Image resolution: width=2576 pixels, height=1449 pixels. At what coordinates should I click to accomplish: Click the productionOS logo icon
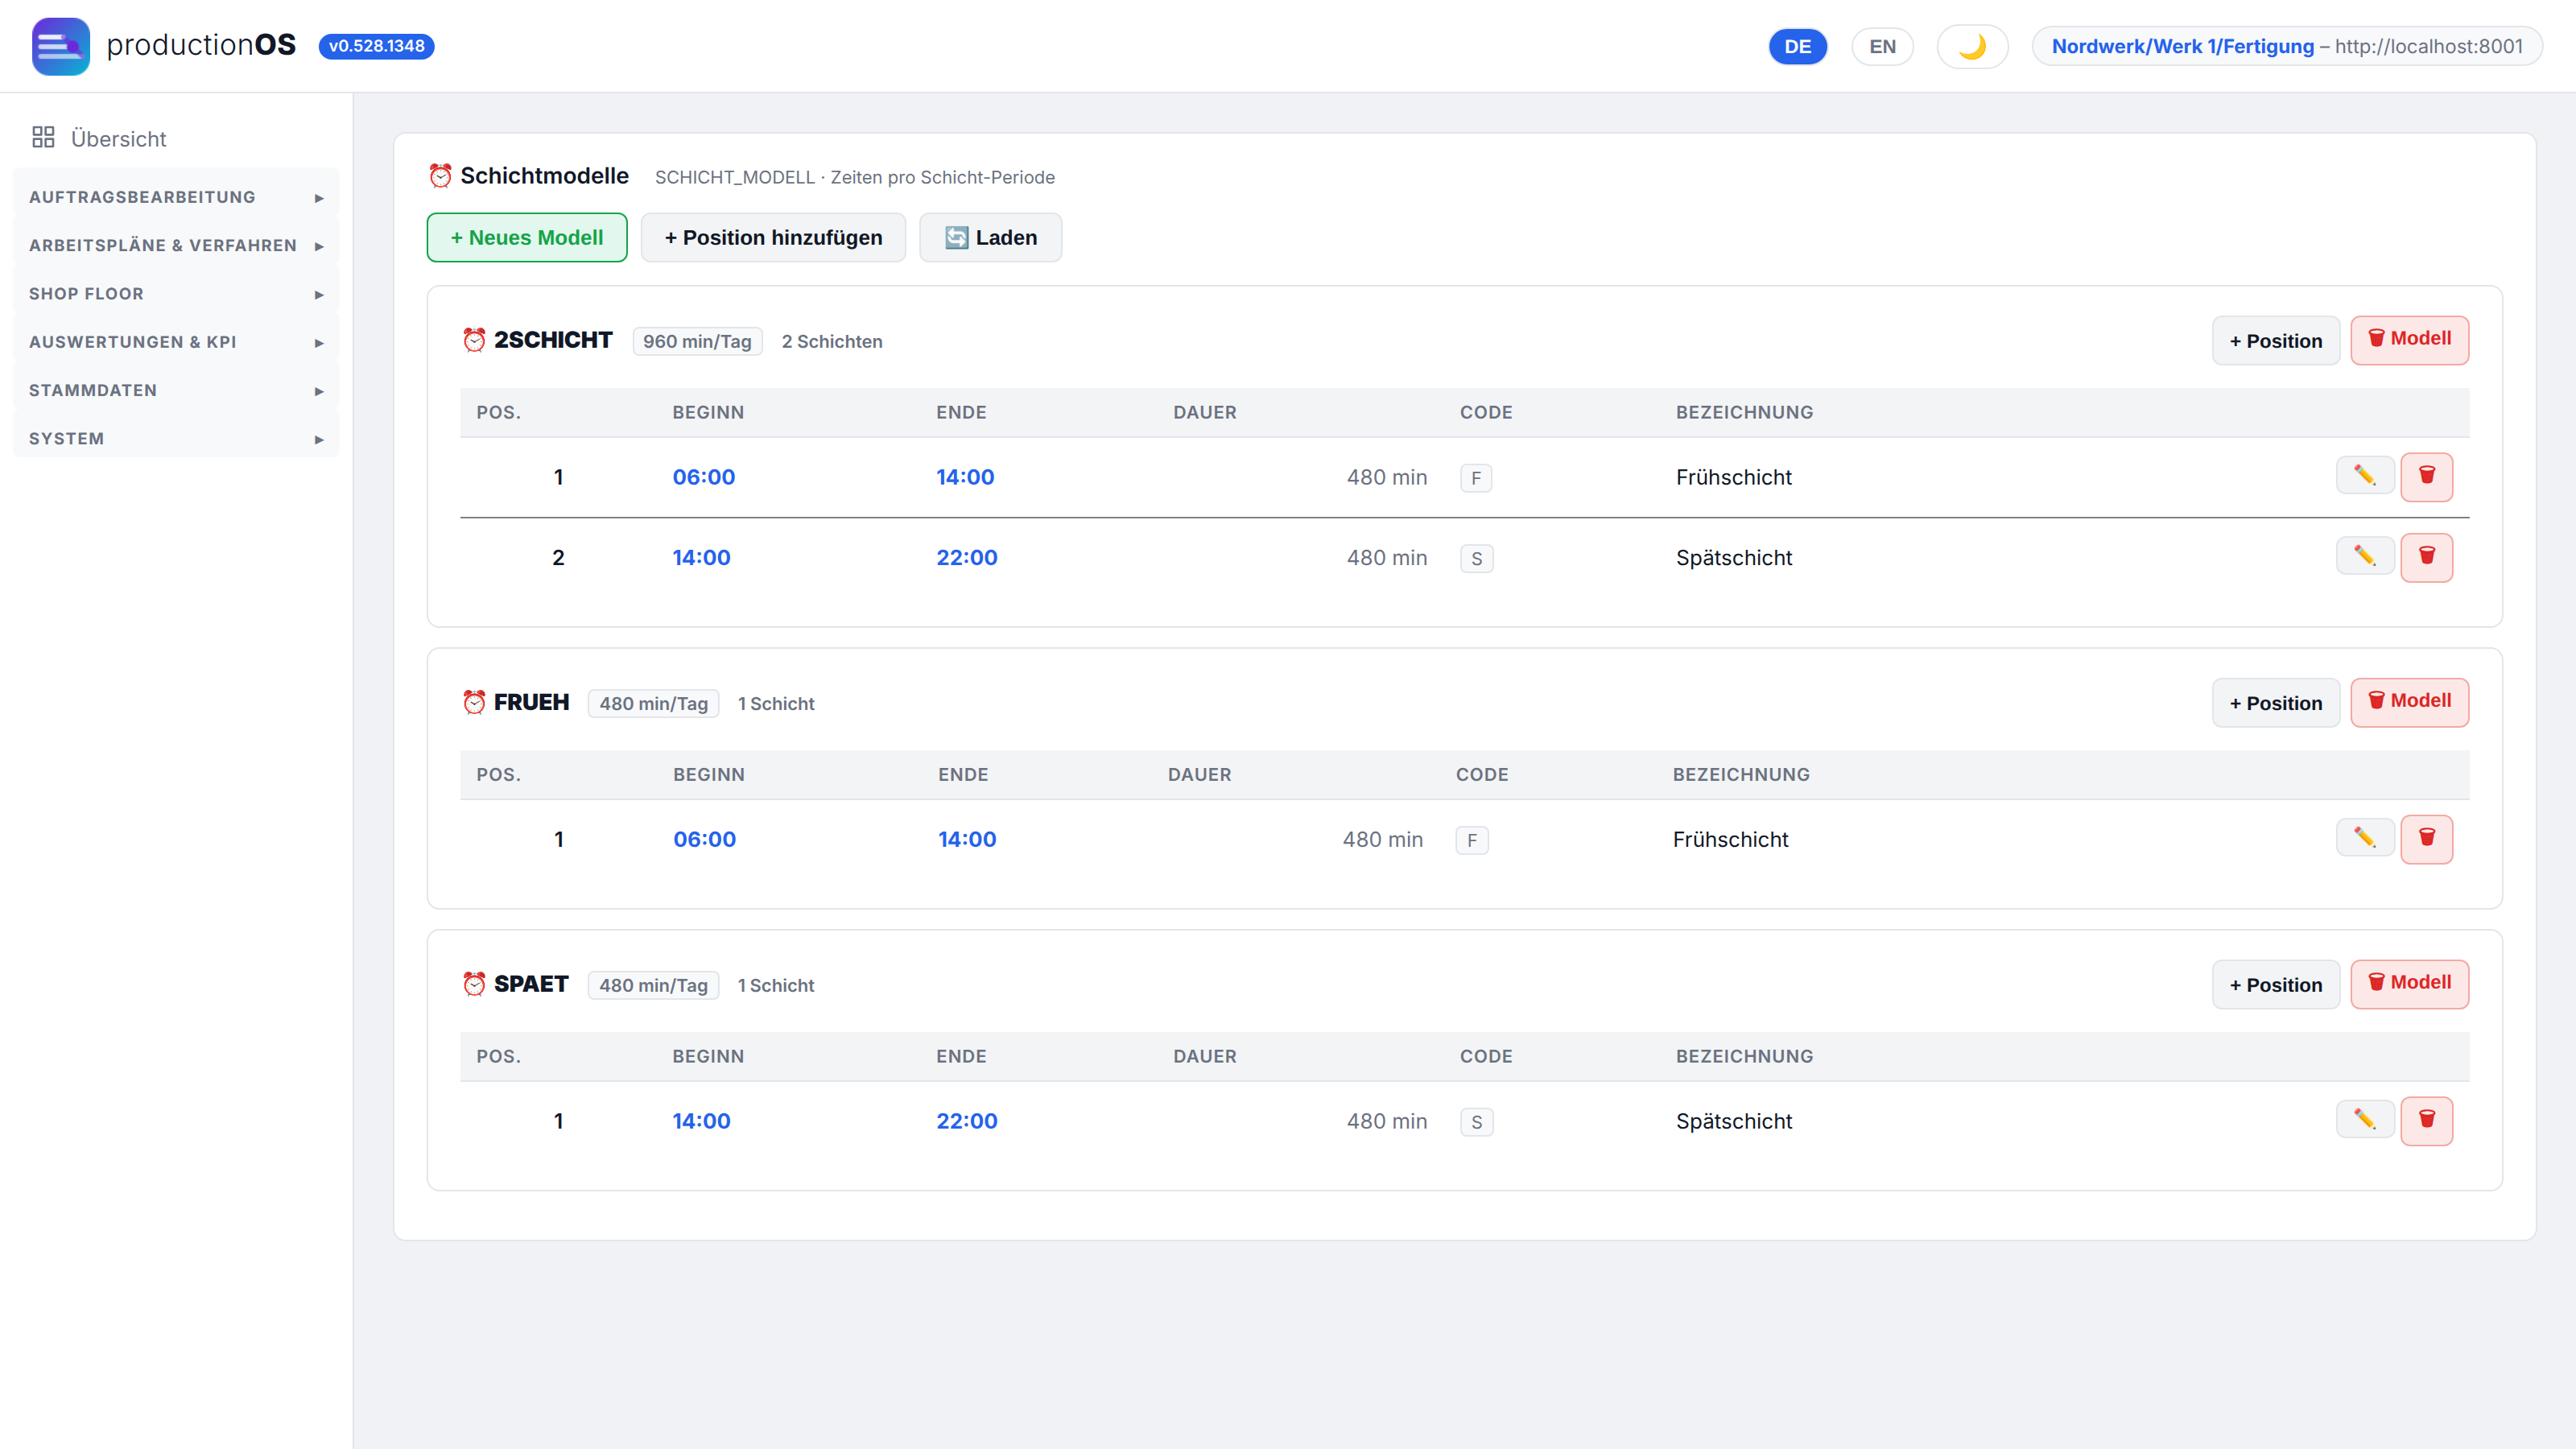pos(61,46)
